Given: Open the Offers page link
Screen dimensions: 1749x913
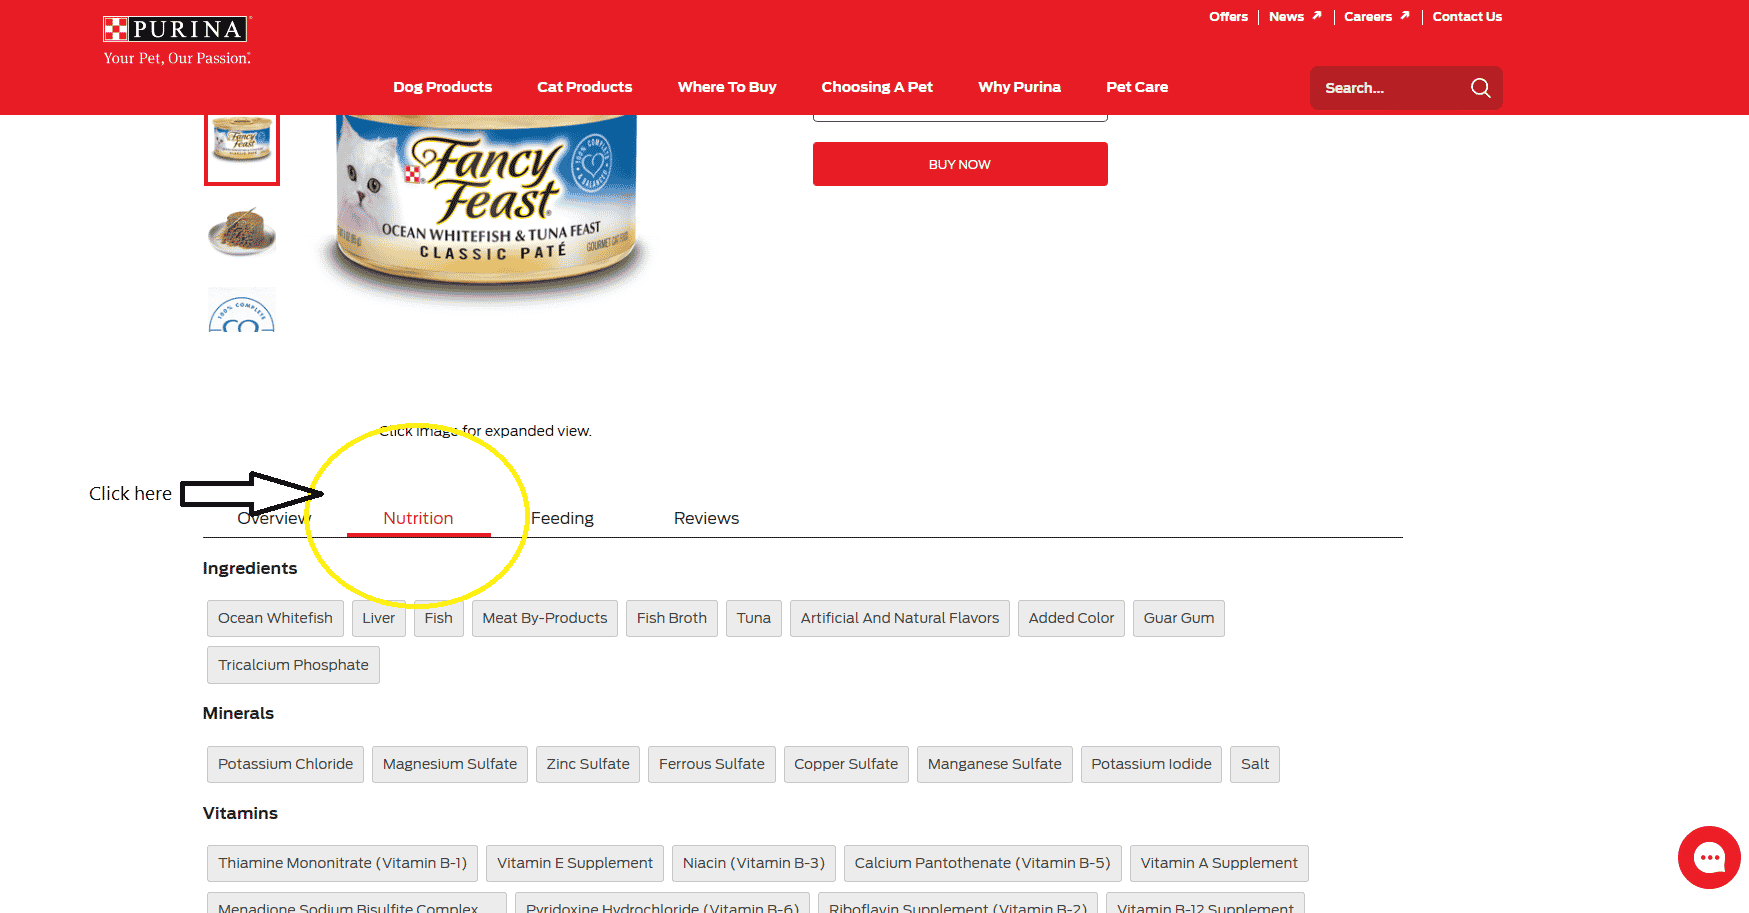Looking at the screenshot, I should 1228,16.
